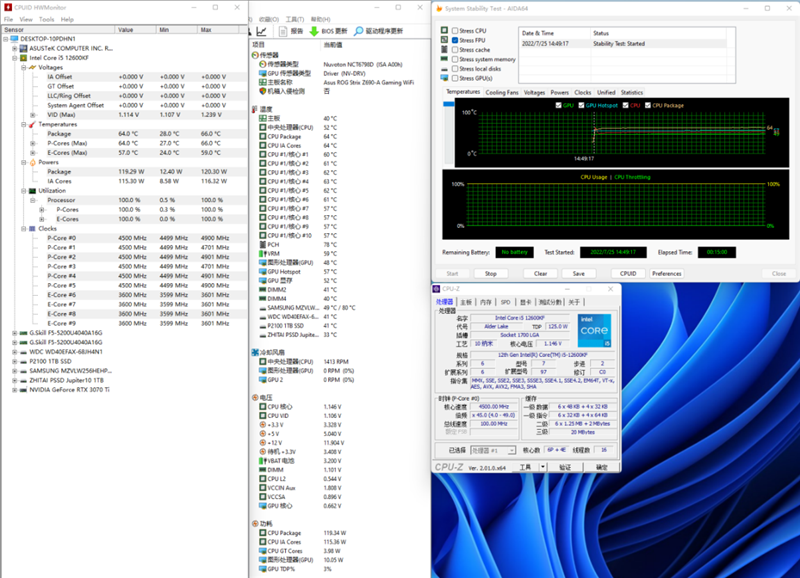
Task: Toggle the GPU Hotspot graph checkbox
Action: tap(581, 106)
